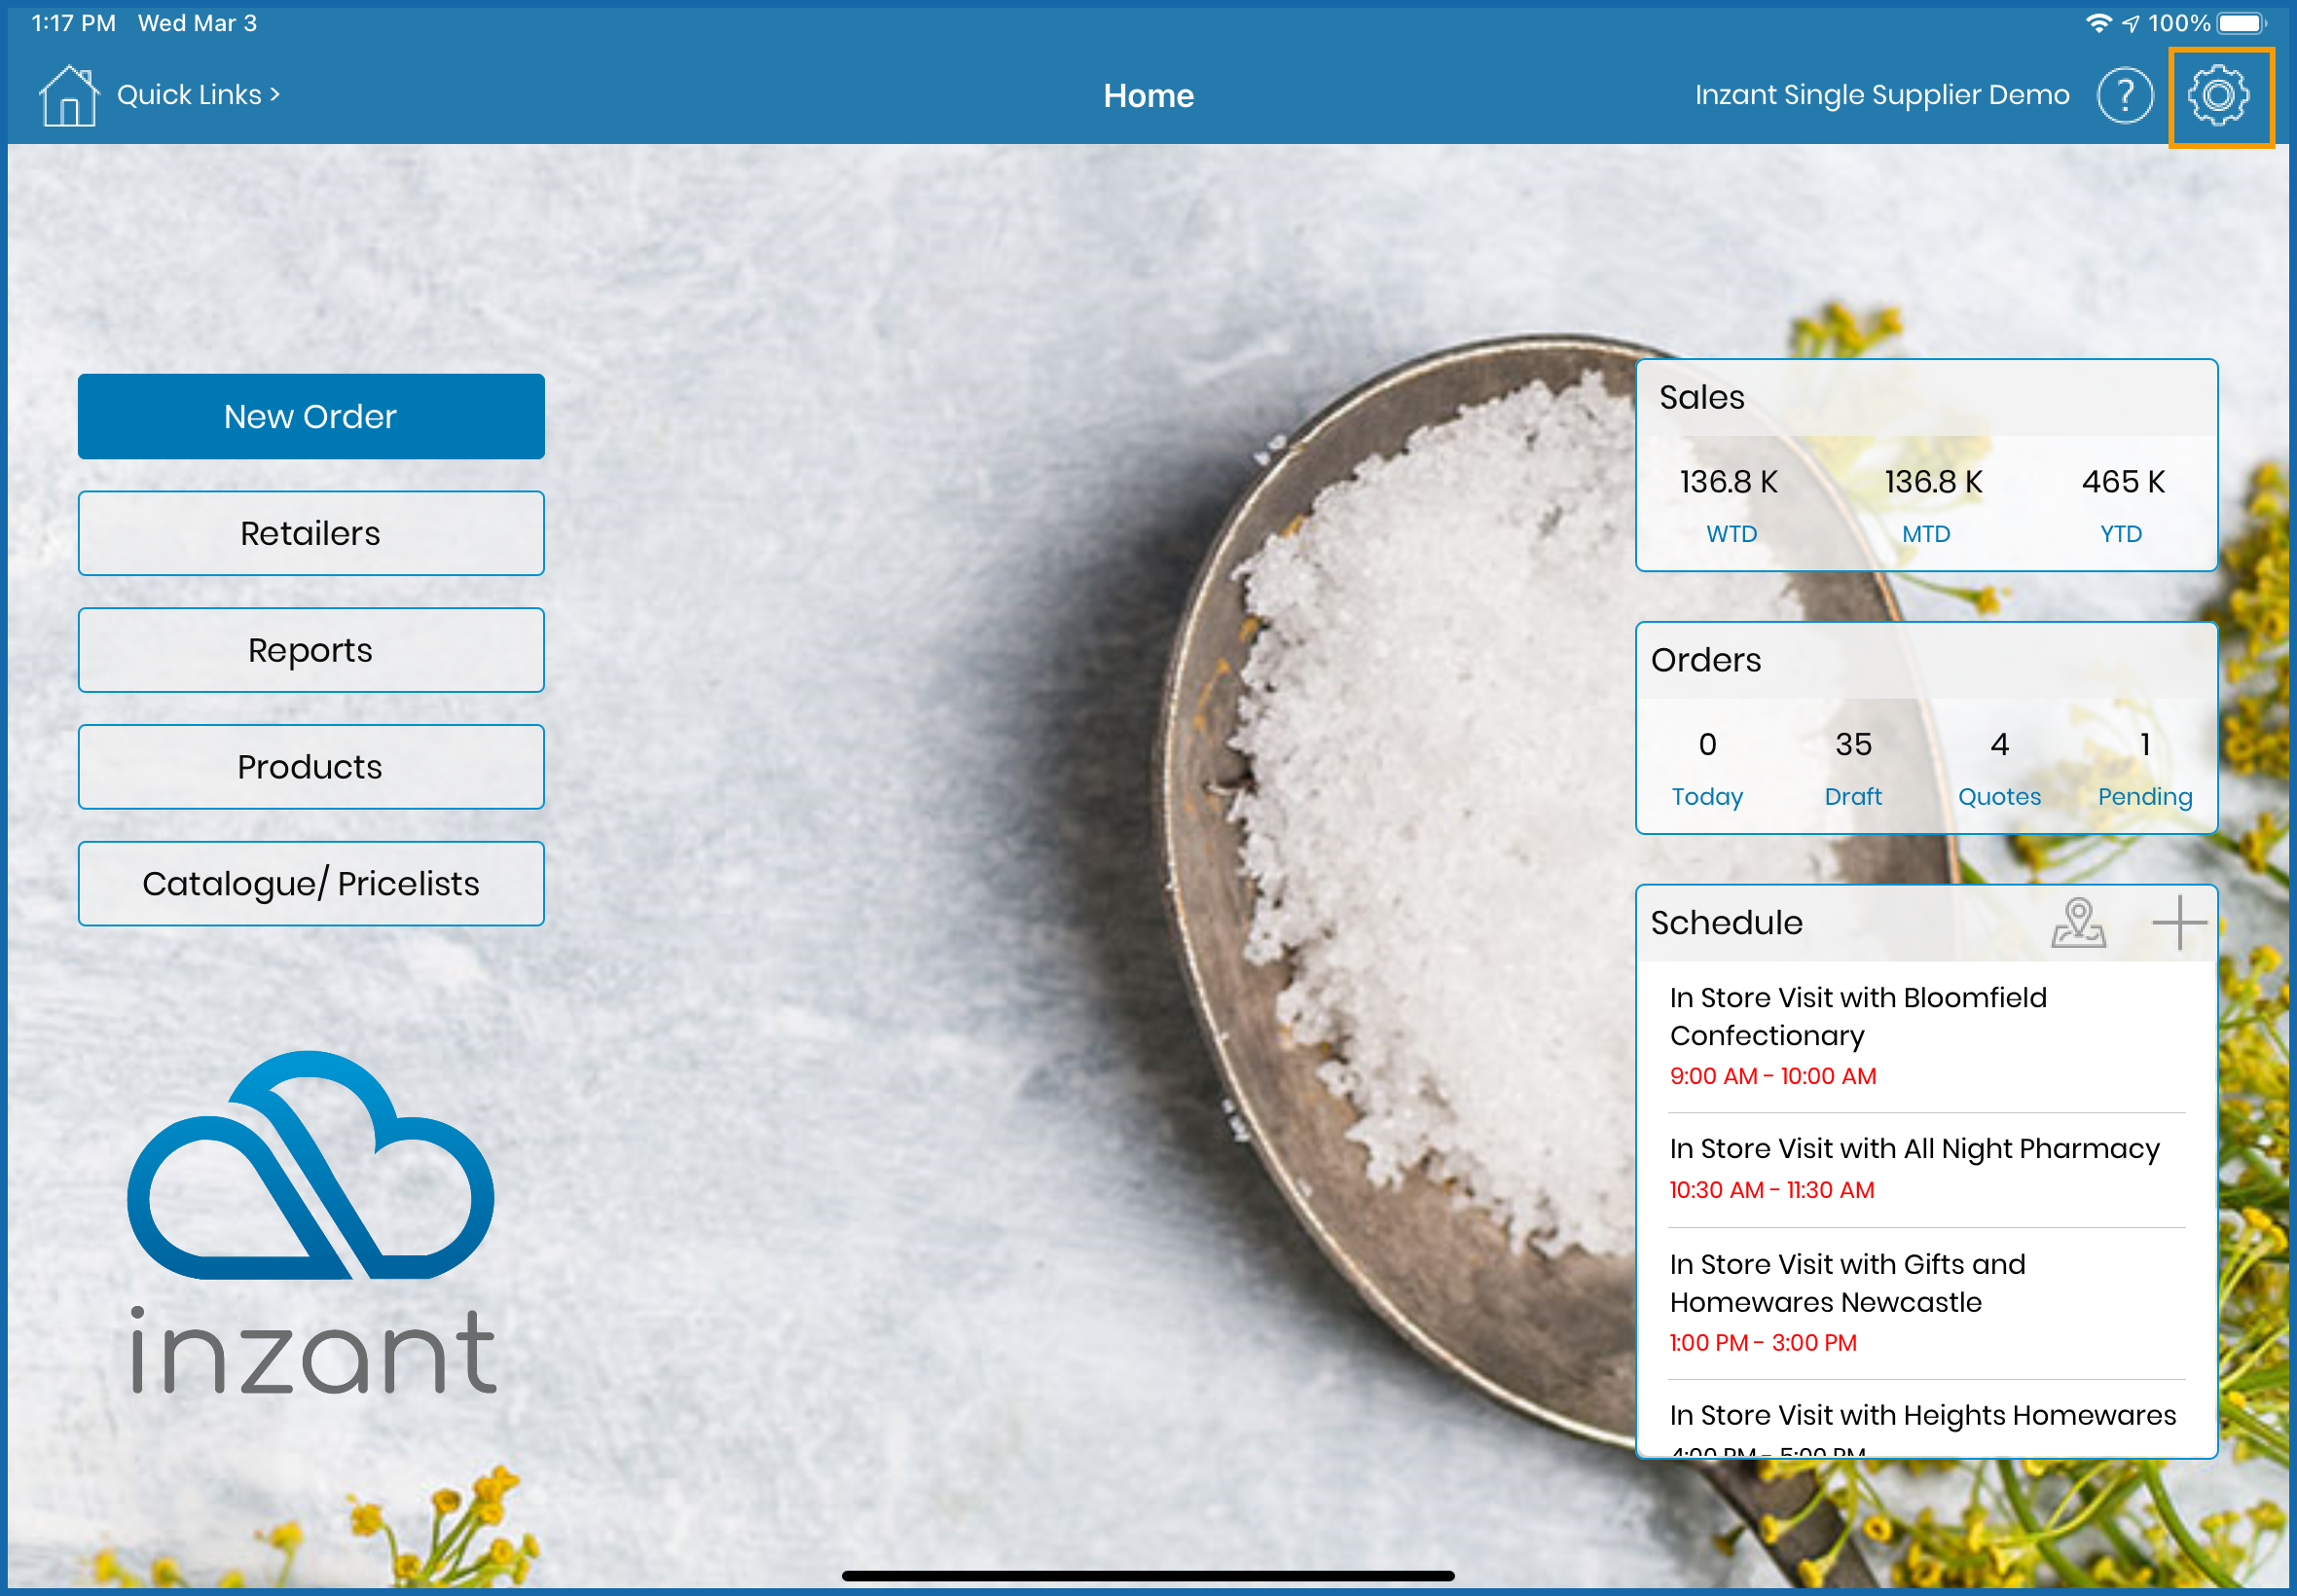Open Bloomfield Confectionary store visit
The width and height of the screenshot is (2297, 1596).
click(1858, 1034)
